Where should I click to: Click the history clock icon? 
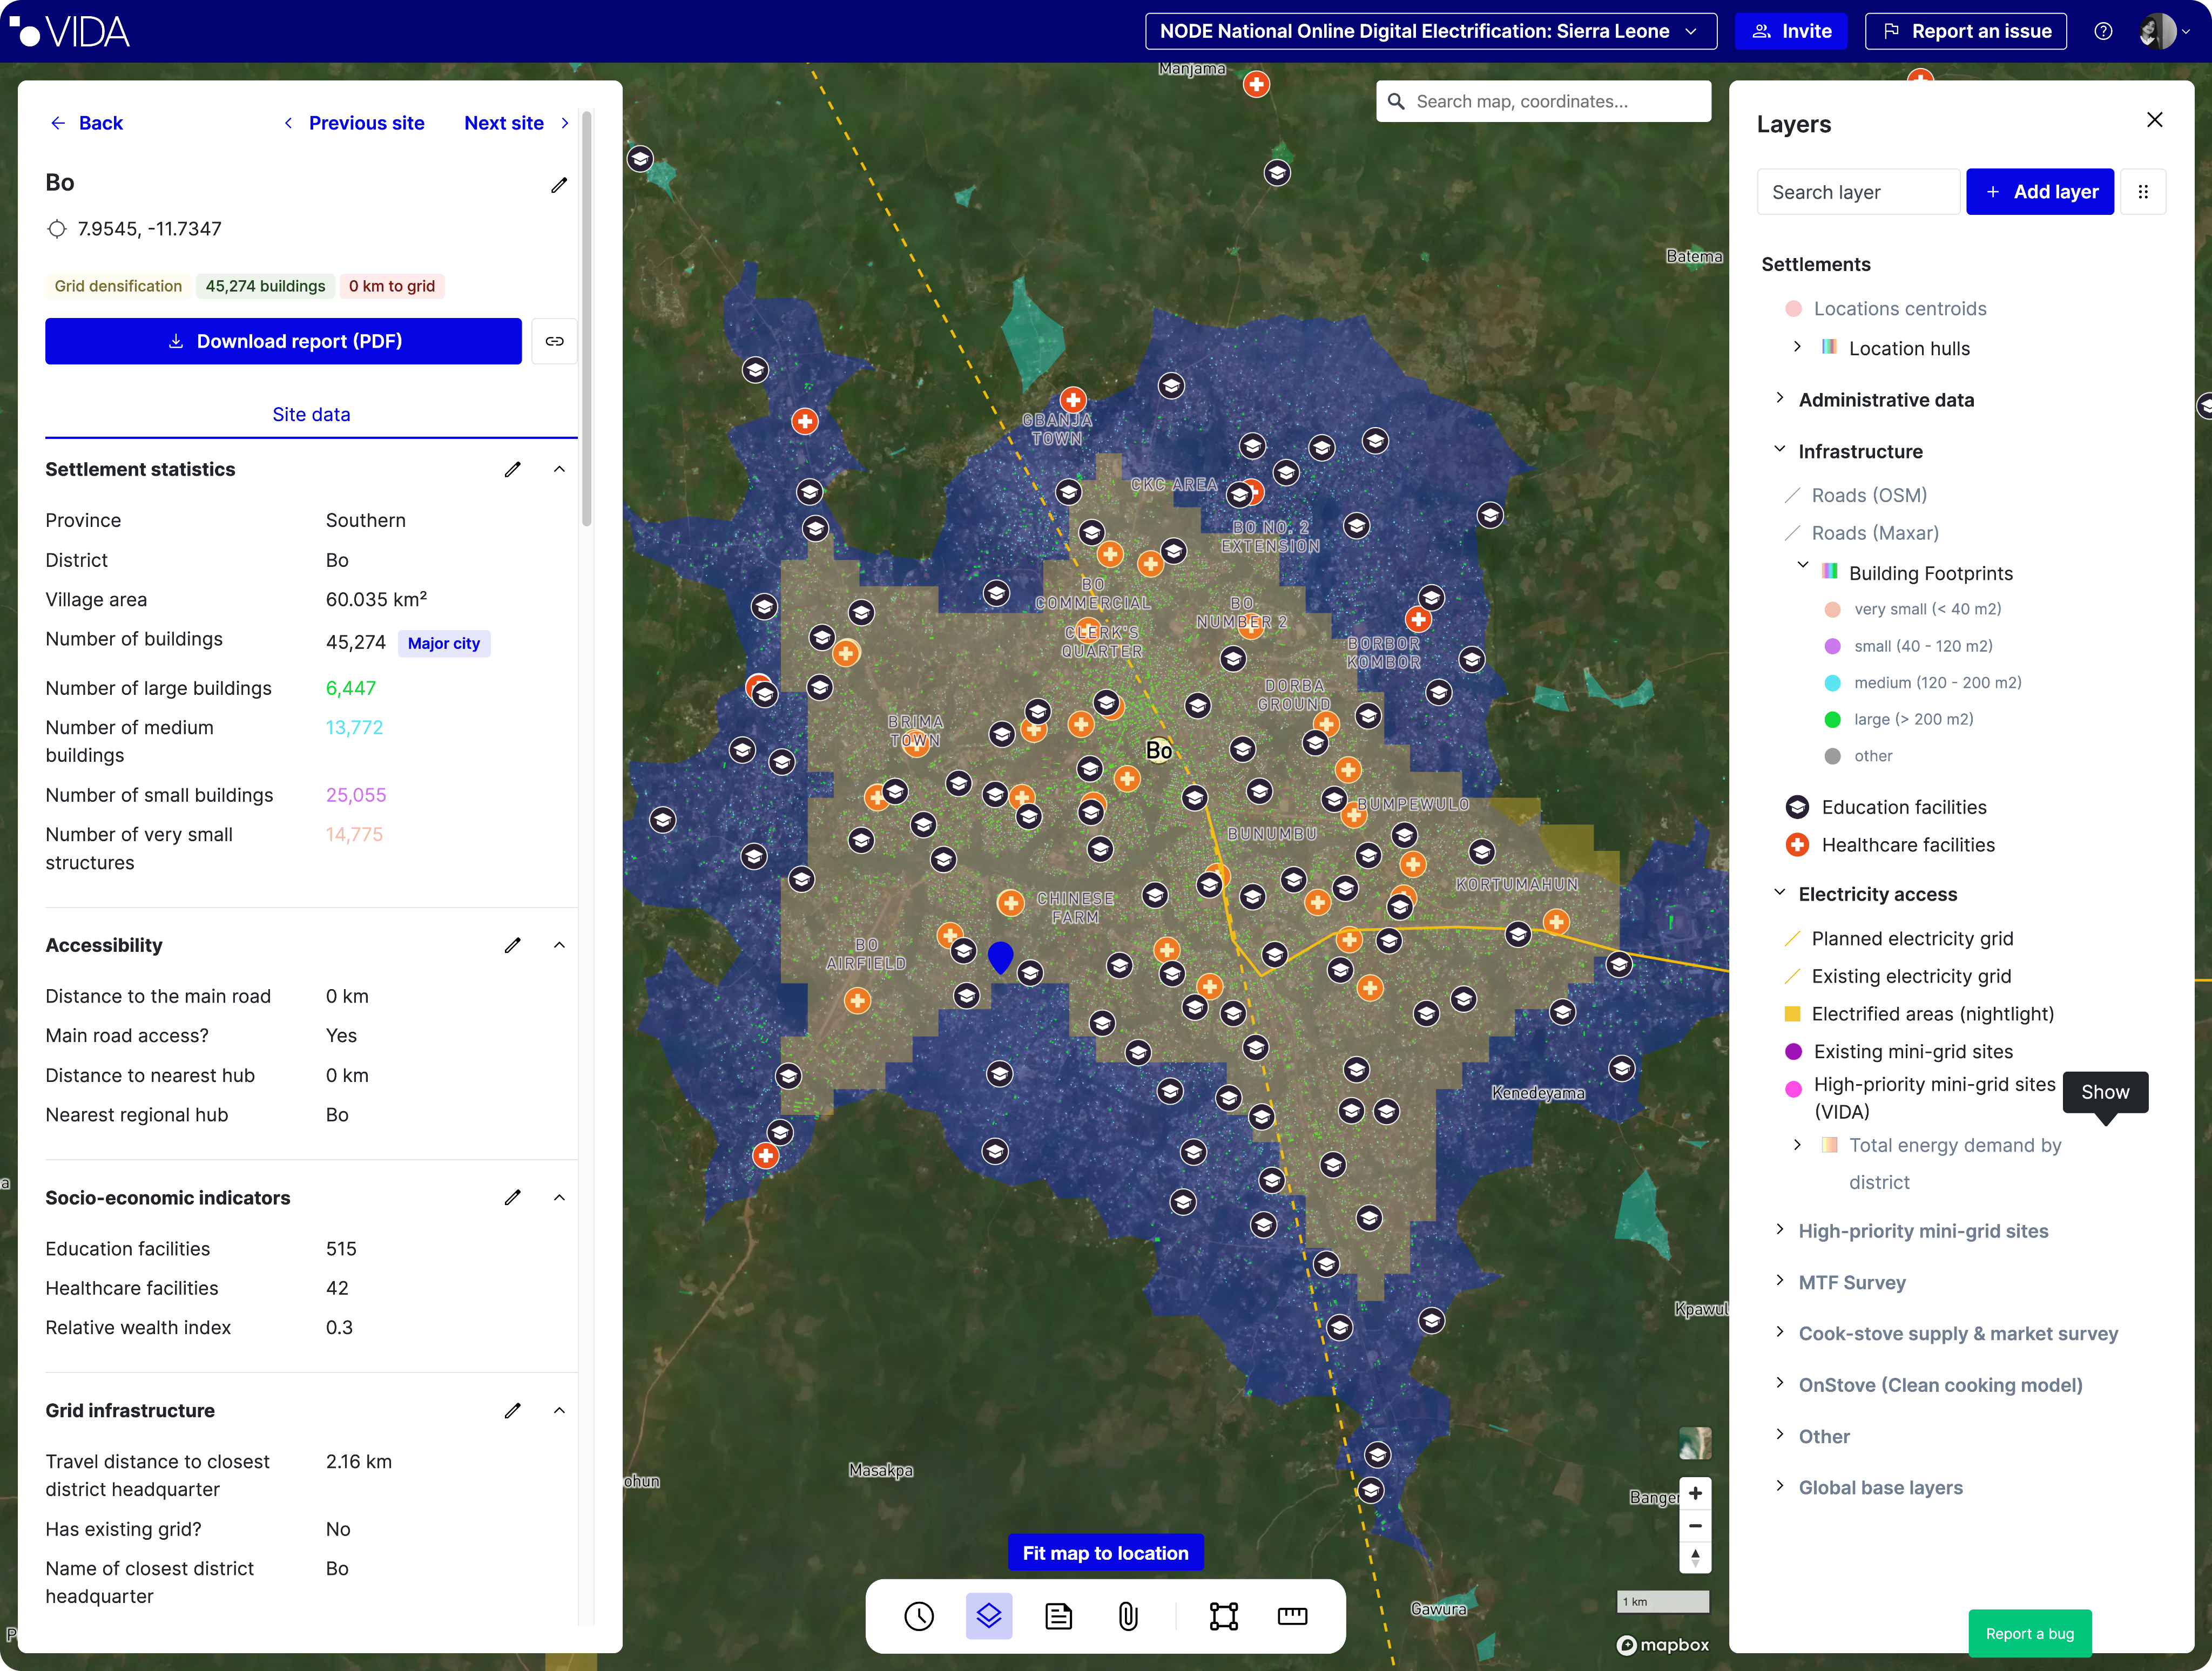[x=919, y=1616]
